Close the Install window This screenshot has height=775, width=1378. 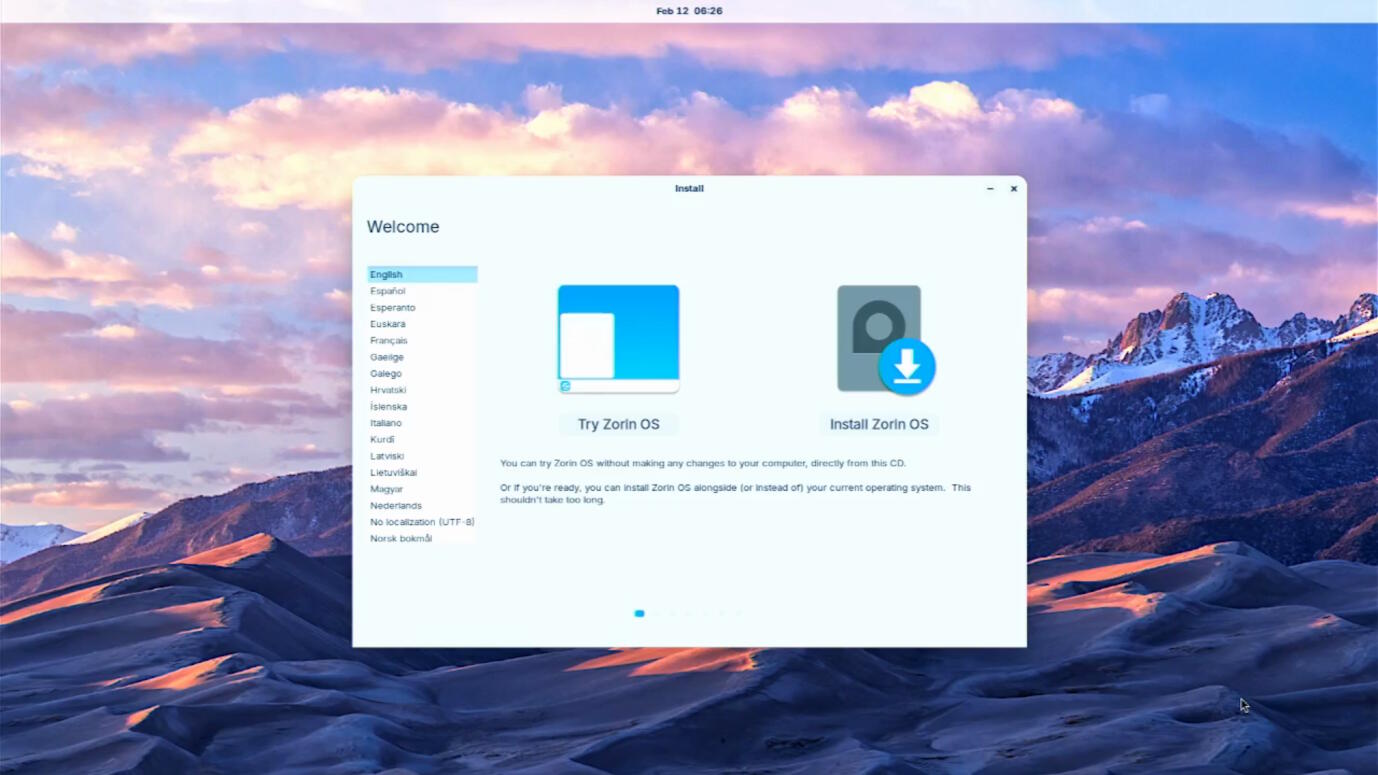[x=1013, y=188]
